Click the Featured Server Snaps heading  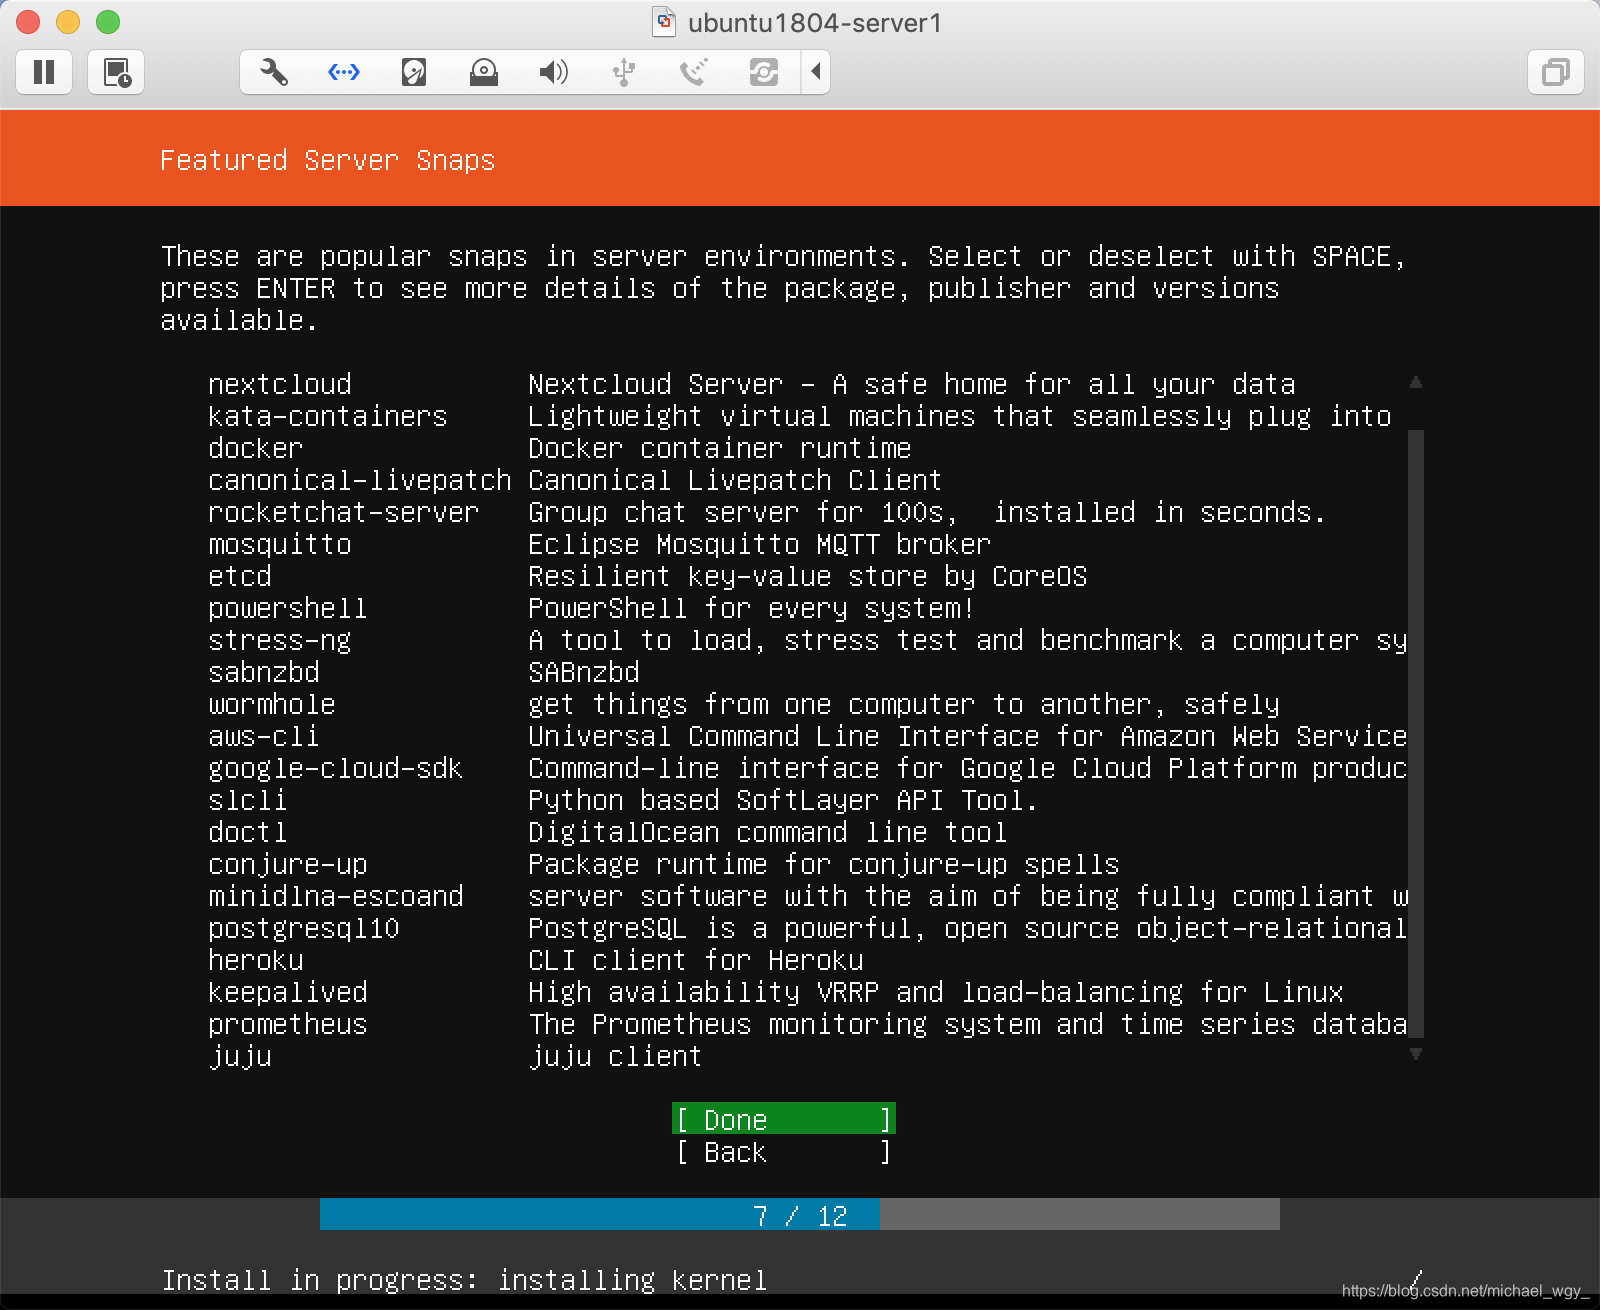pos(328,160)
